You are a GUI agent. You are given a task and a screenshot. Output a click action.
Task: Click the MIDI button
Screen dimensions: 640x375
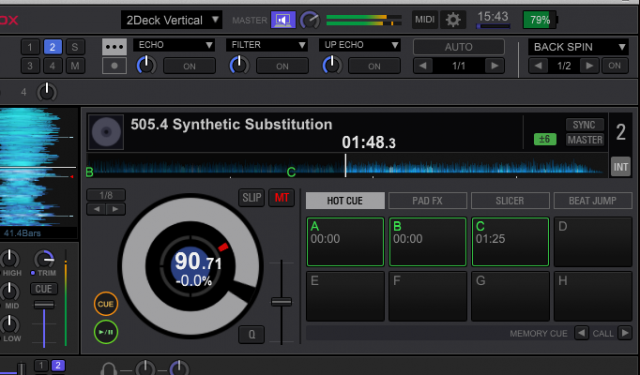pos(424,20)
